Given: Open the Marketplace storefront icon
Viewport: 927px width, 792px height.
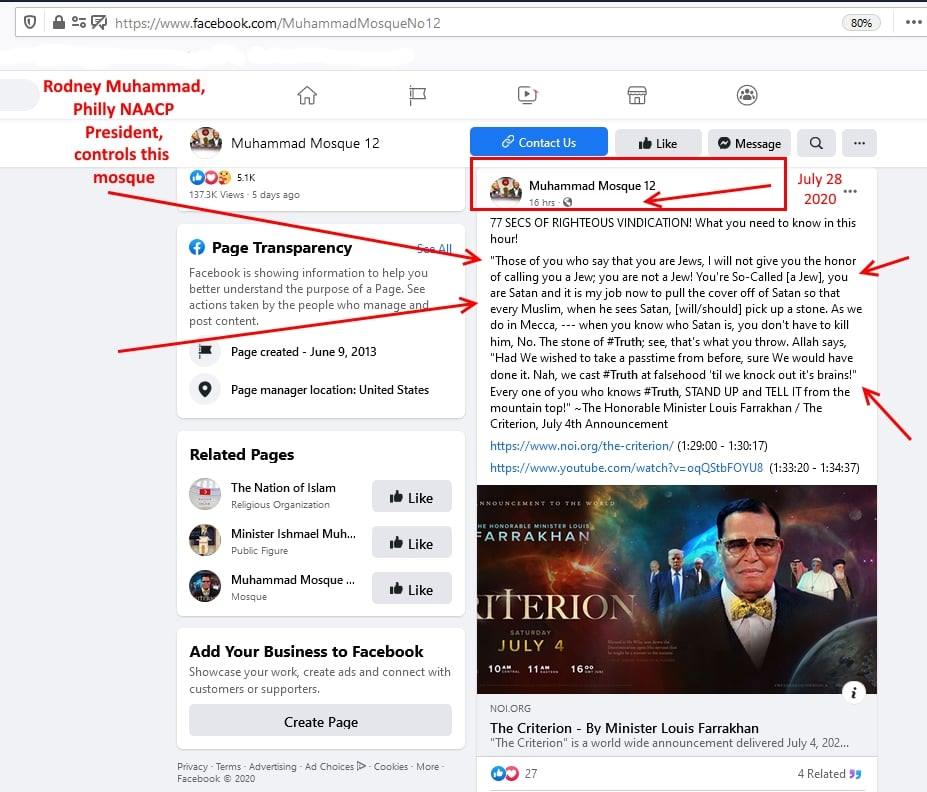Looking at the screenshot, I should [x=637, y=95].
